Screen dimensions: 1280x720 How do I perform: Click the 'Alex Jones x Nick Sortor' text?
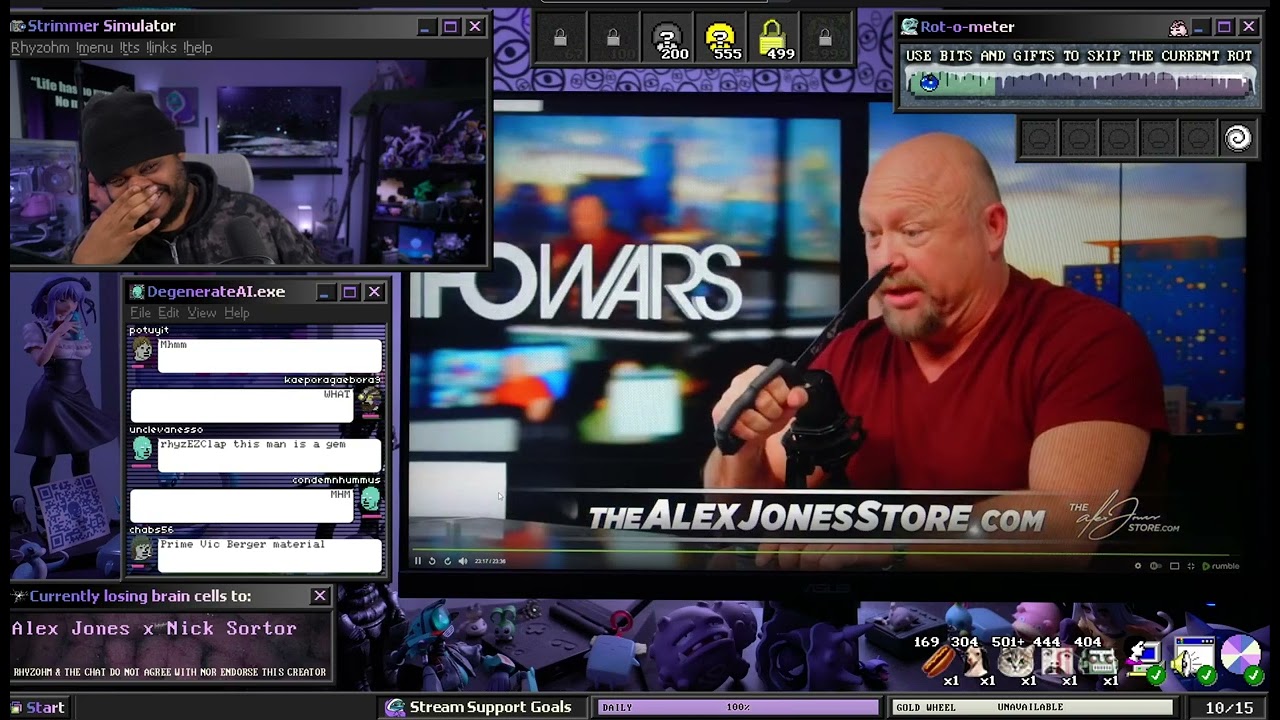click(x=154, y=629)
